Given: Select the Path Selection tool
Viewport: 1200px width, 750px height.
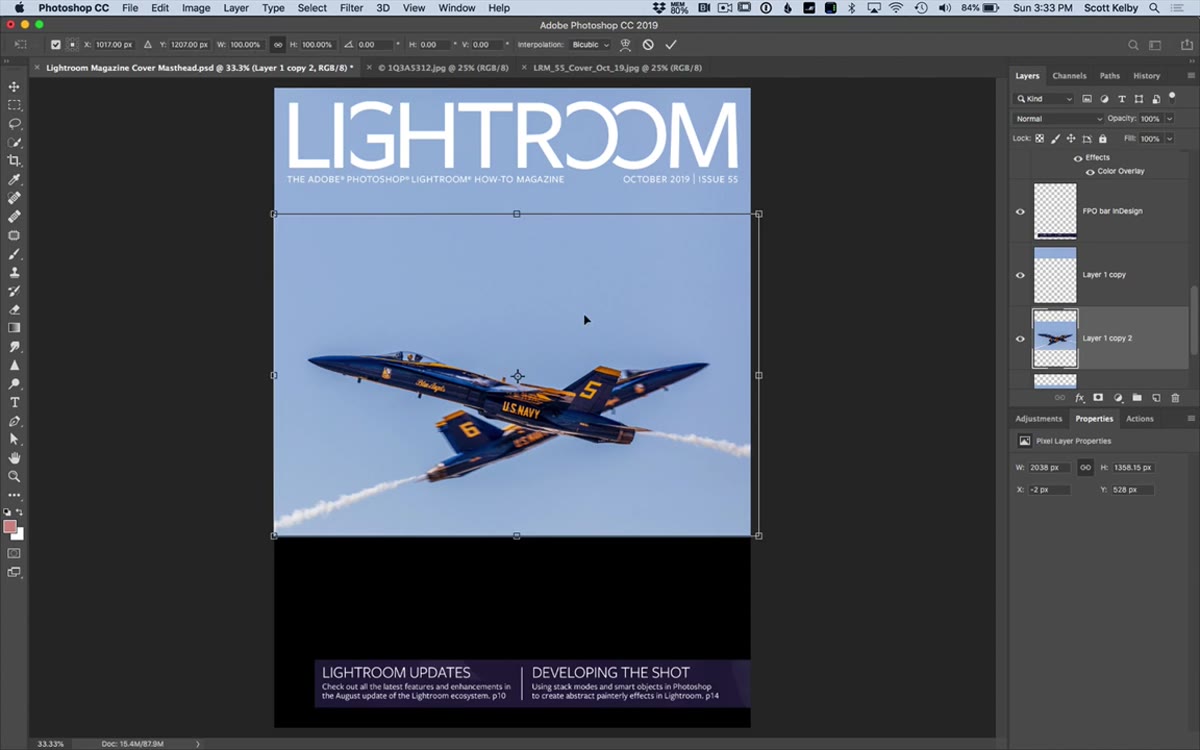Looking at the screenshot, I should 14,439.
